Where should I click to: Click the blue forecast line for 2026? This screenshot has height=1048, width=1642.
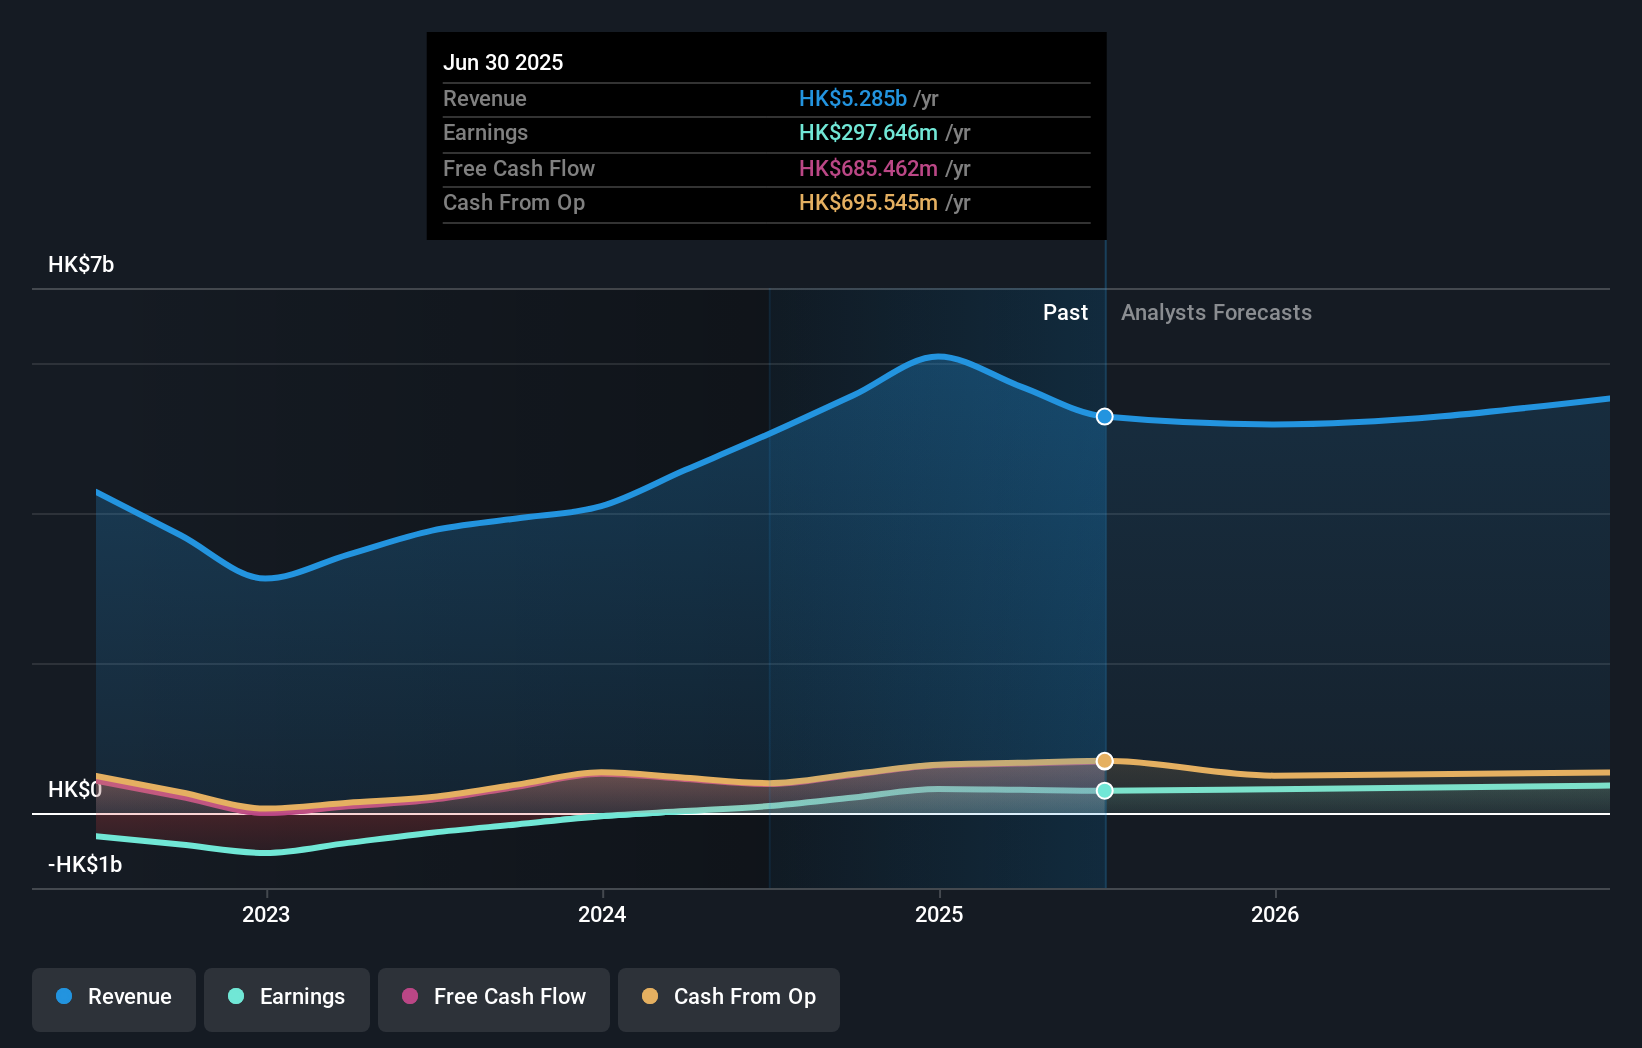1275,422
